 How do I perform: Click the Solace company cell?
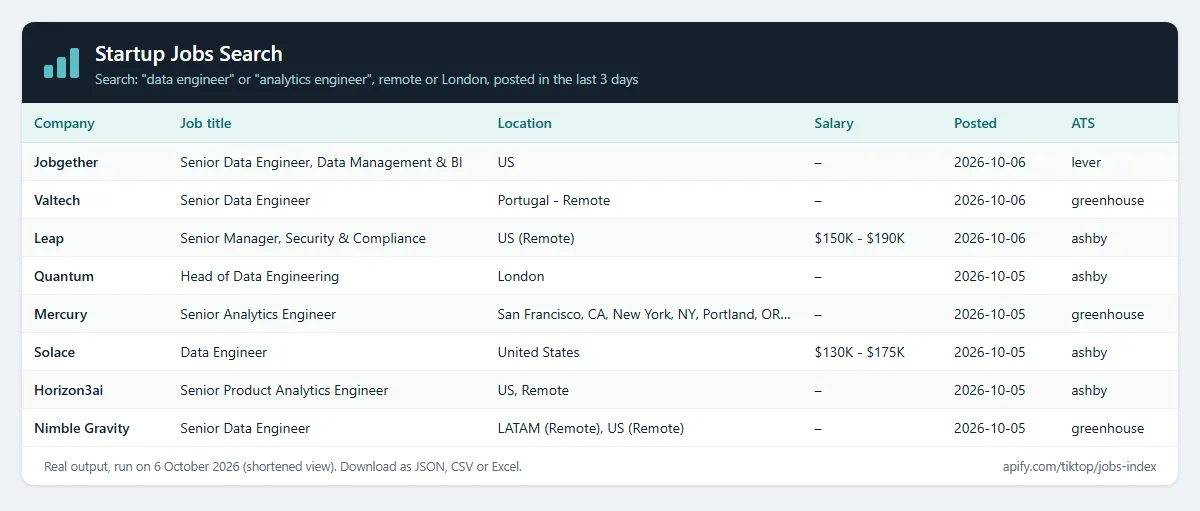[54, 352]
